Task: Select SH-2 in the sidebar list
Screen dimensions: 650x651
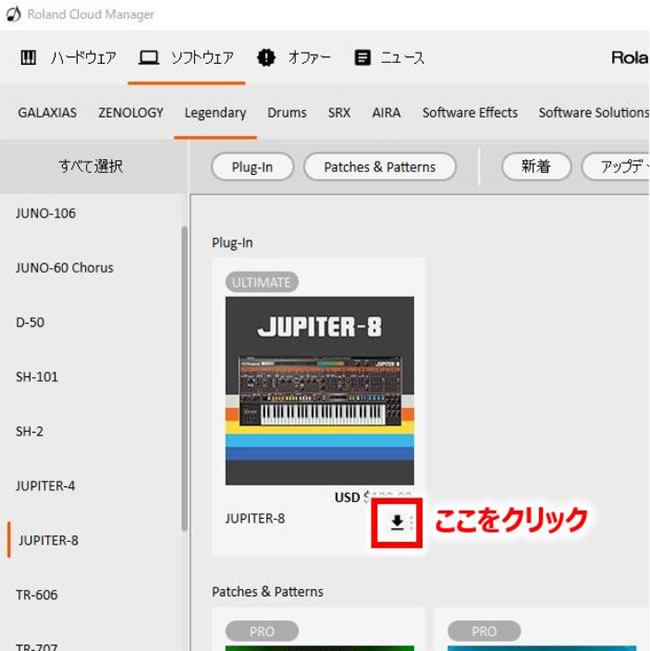Action: pyautogui.click(x=29, y=431)
